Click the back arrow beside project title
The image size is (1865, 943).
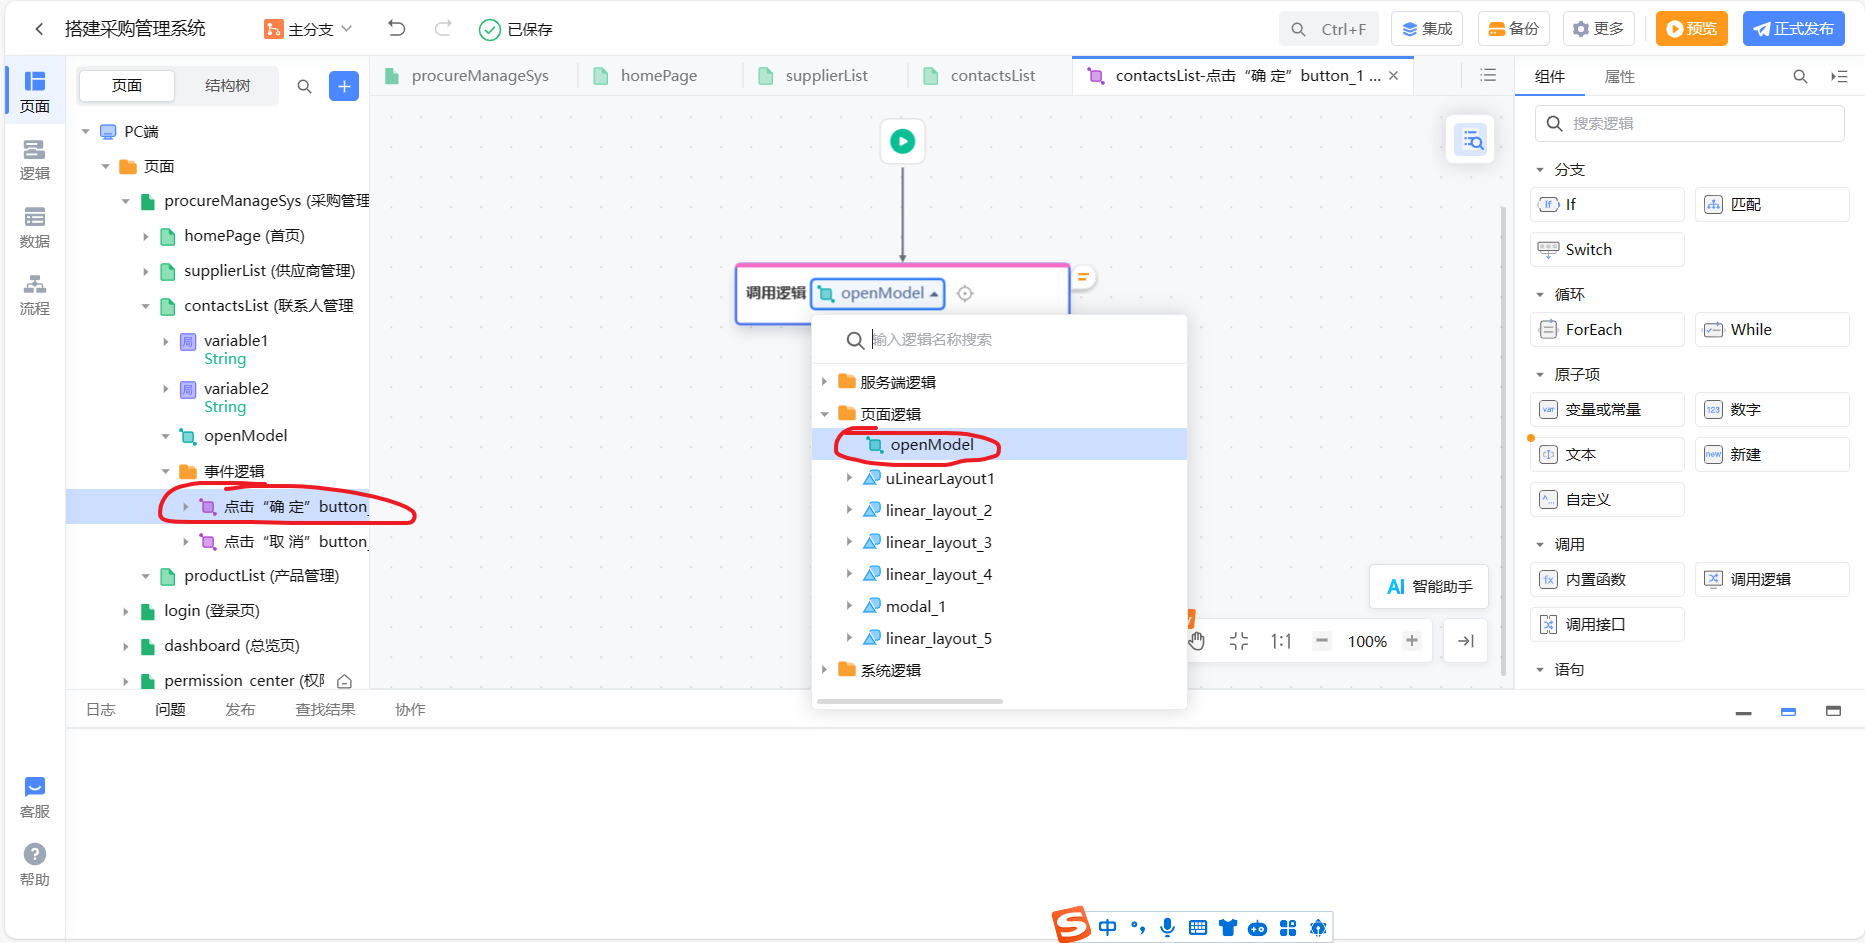point(39,29)
